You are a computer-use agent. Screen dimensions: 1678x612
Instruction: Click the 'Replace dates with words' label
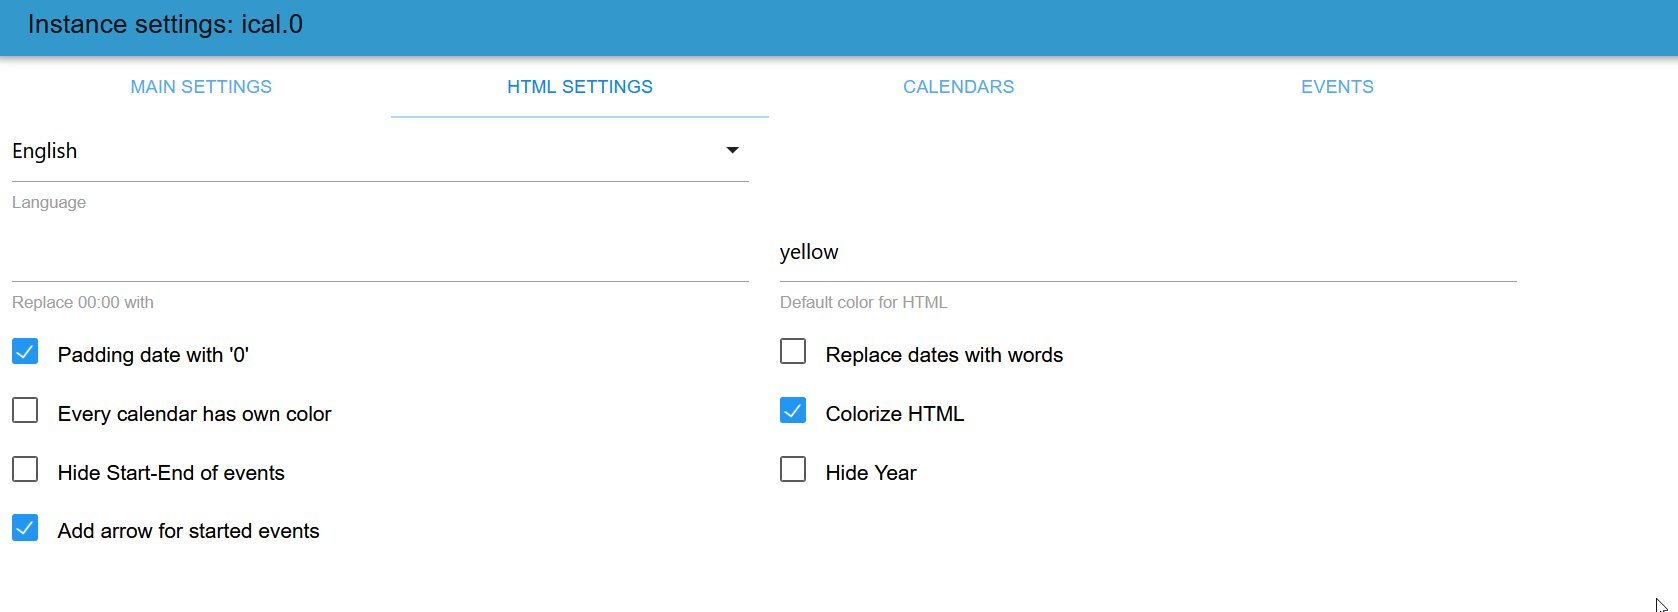[x=943, y=355]
